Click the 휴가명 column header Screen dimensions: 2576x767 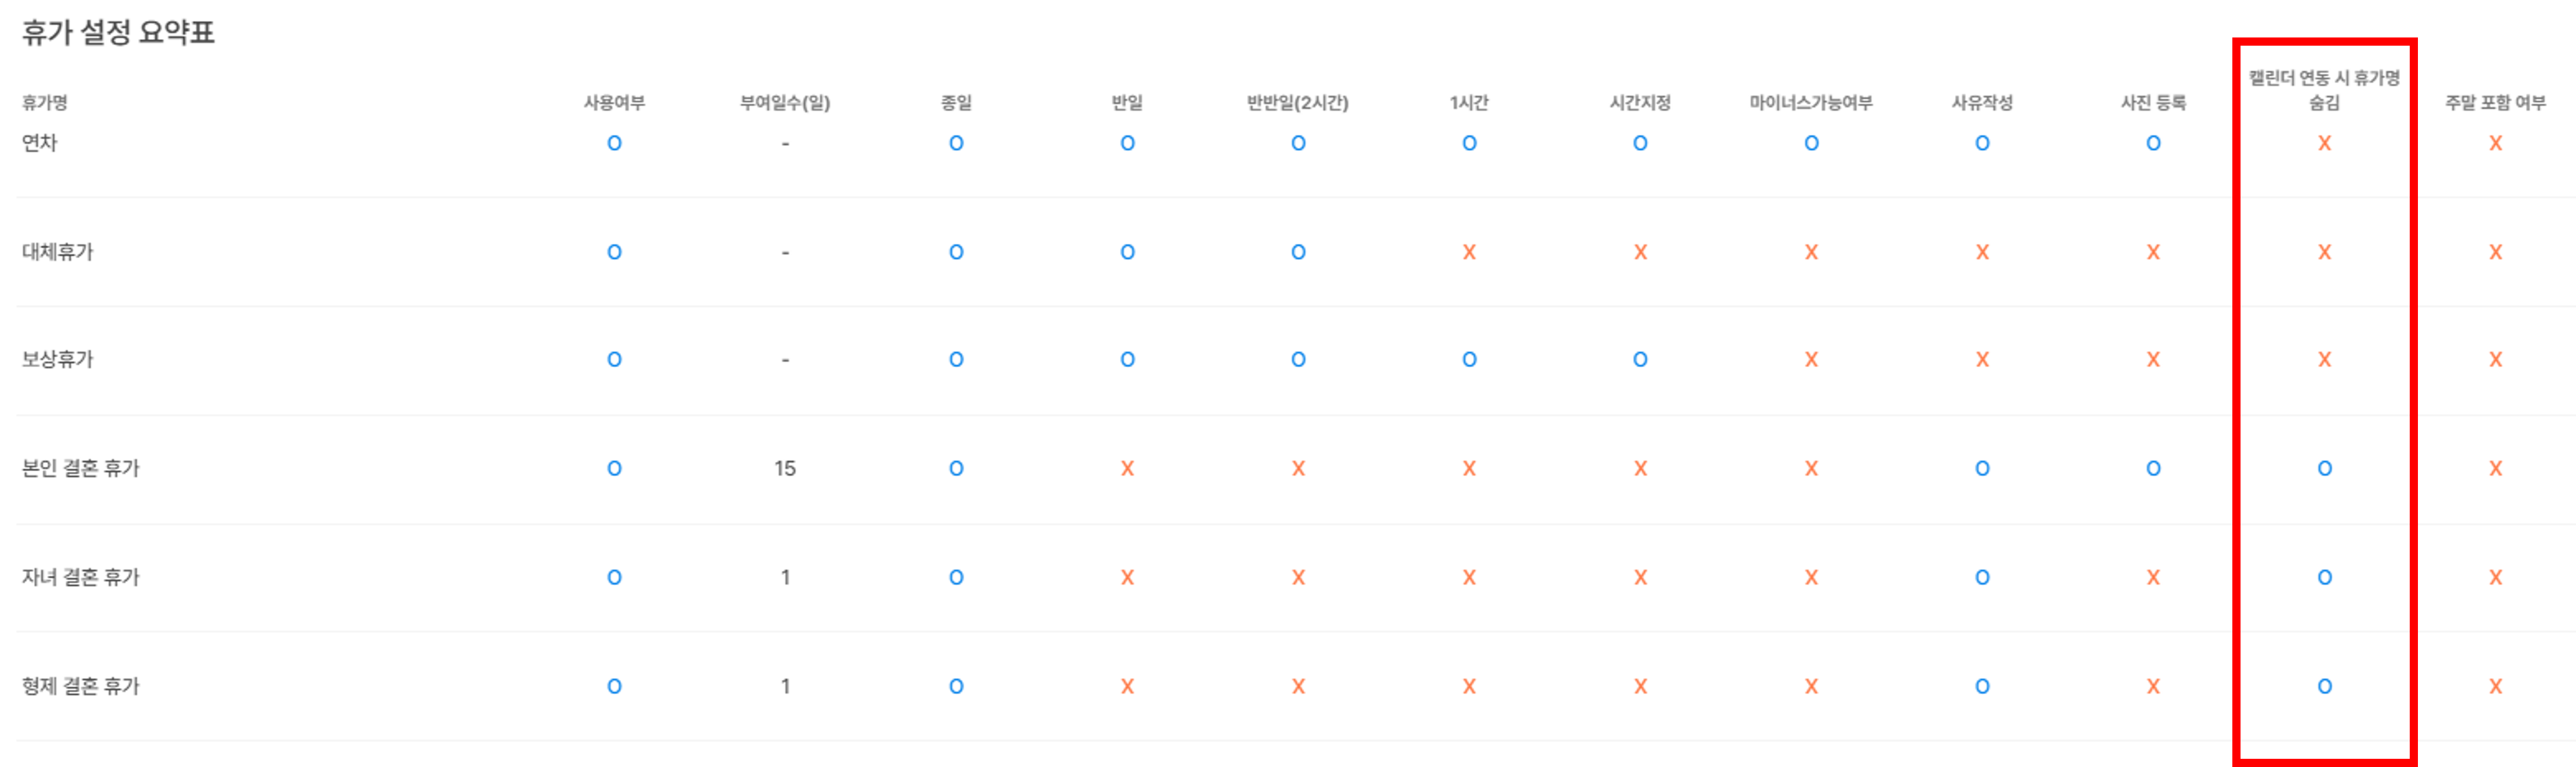(x=45, y=102)
